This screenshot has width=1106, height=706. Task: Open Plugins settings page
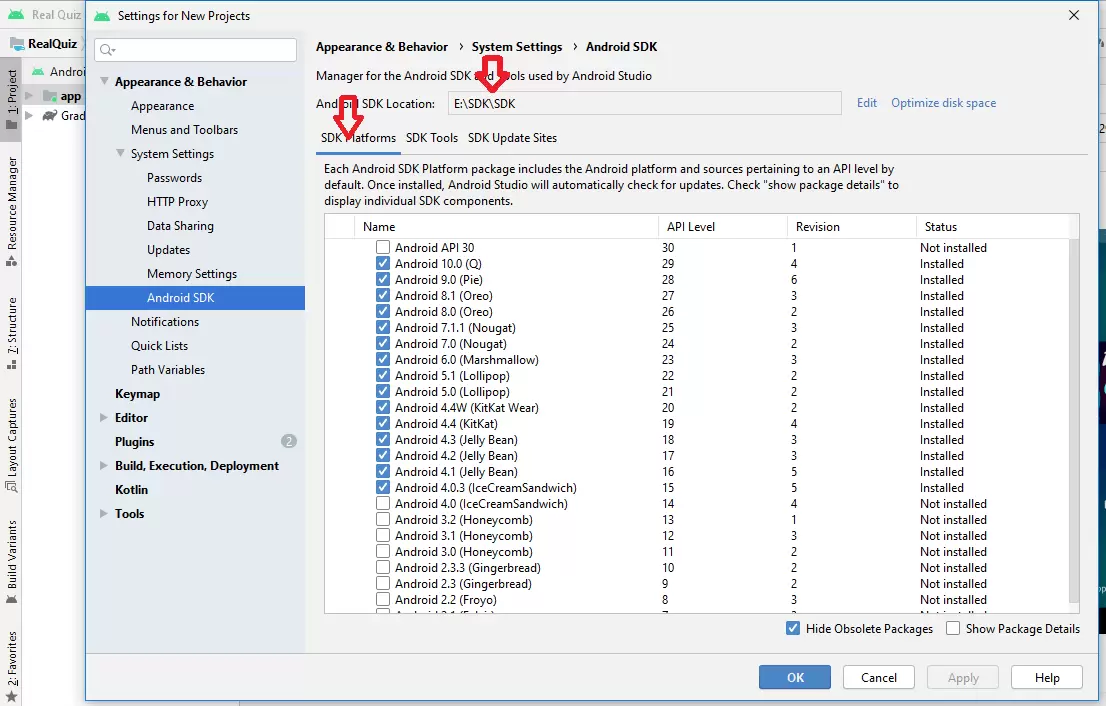click(135, 442)
